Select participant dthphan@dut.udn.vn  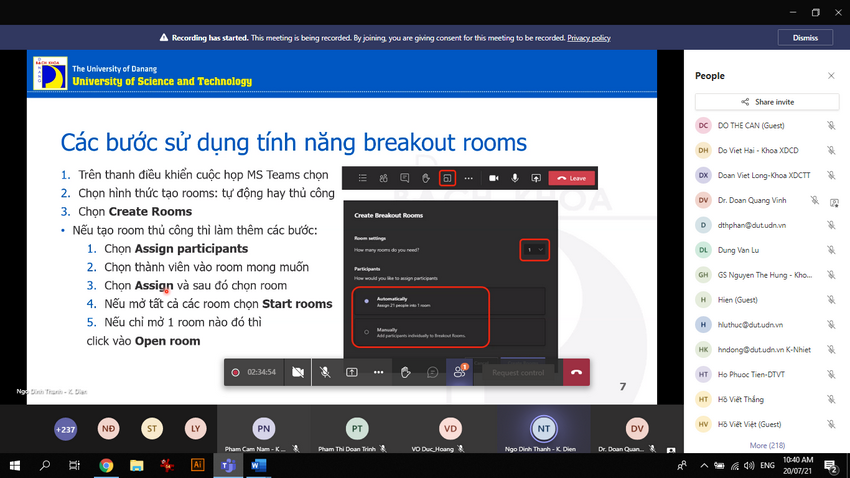[767, 225]
